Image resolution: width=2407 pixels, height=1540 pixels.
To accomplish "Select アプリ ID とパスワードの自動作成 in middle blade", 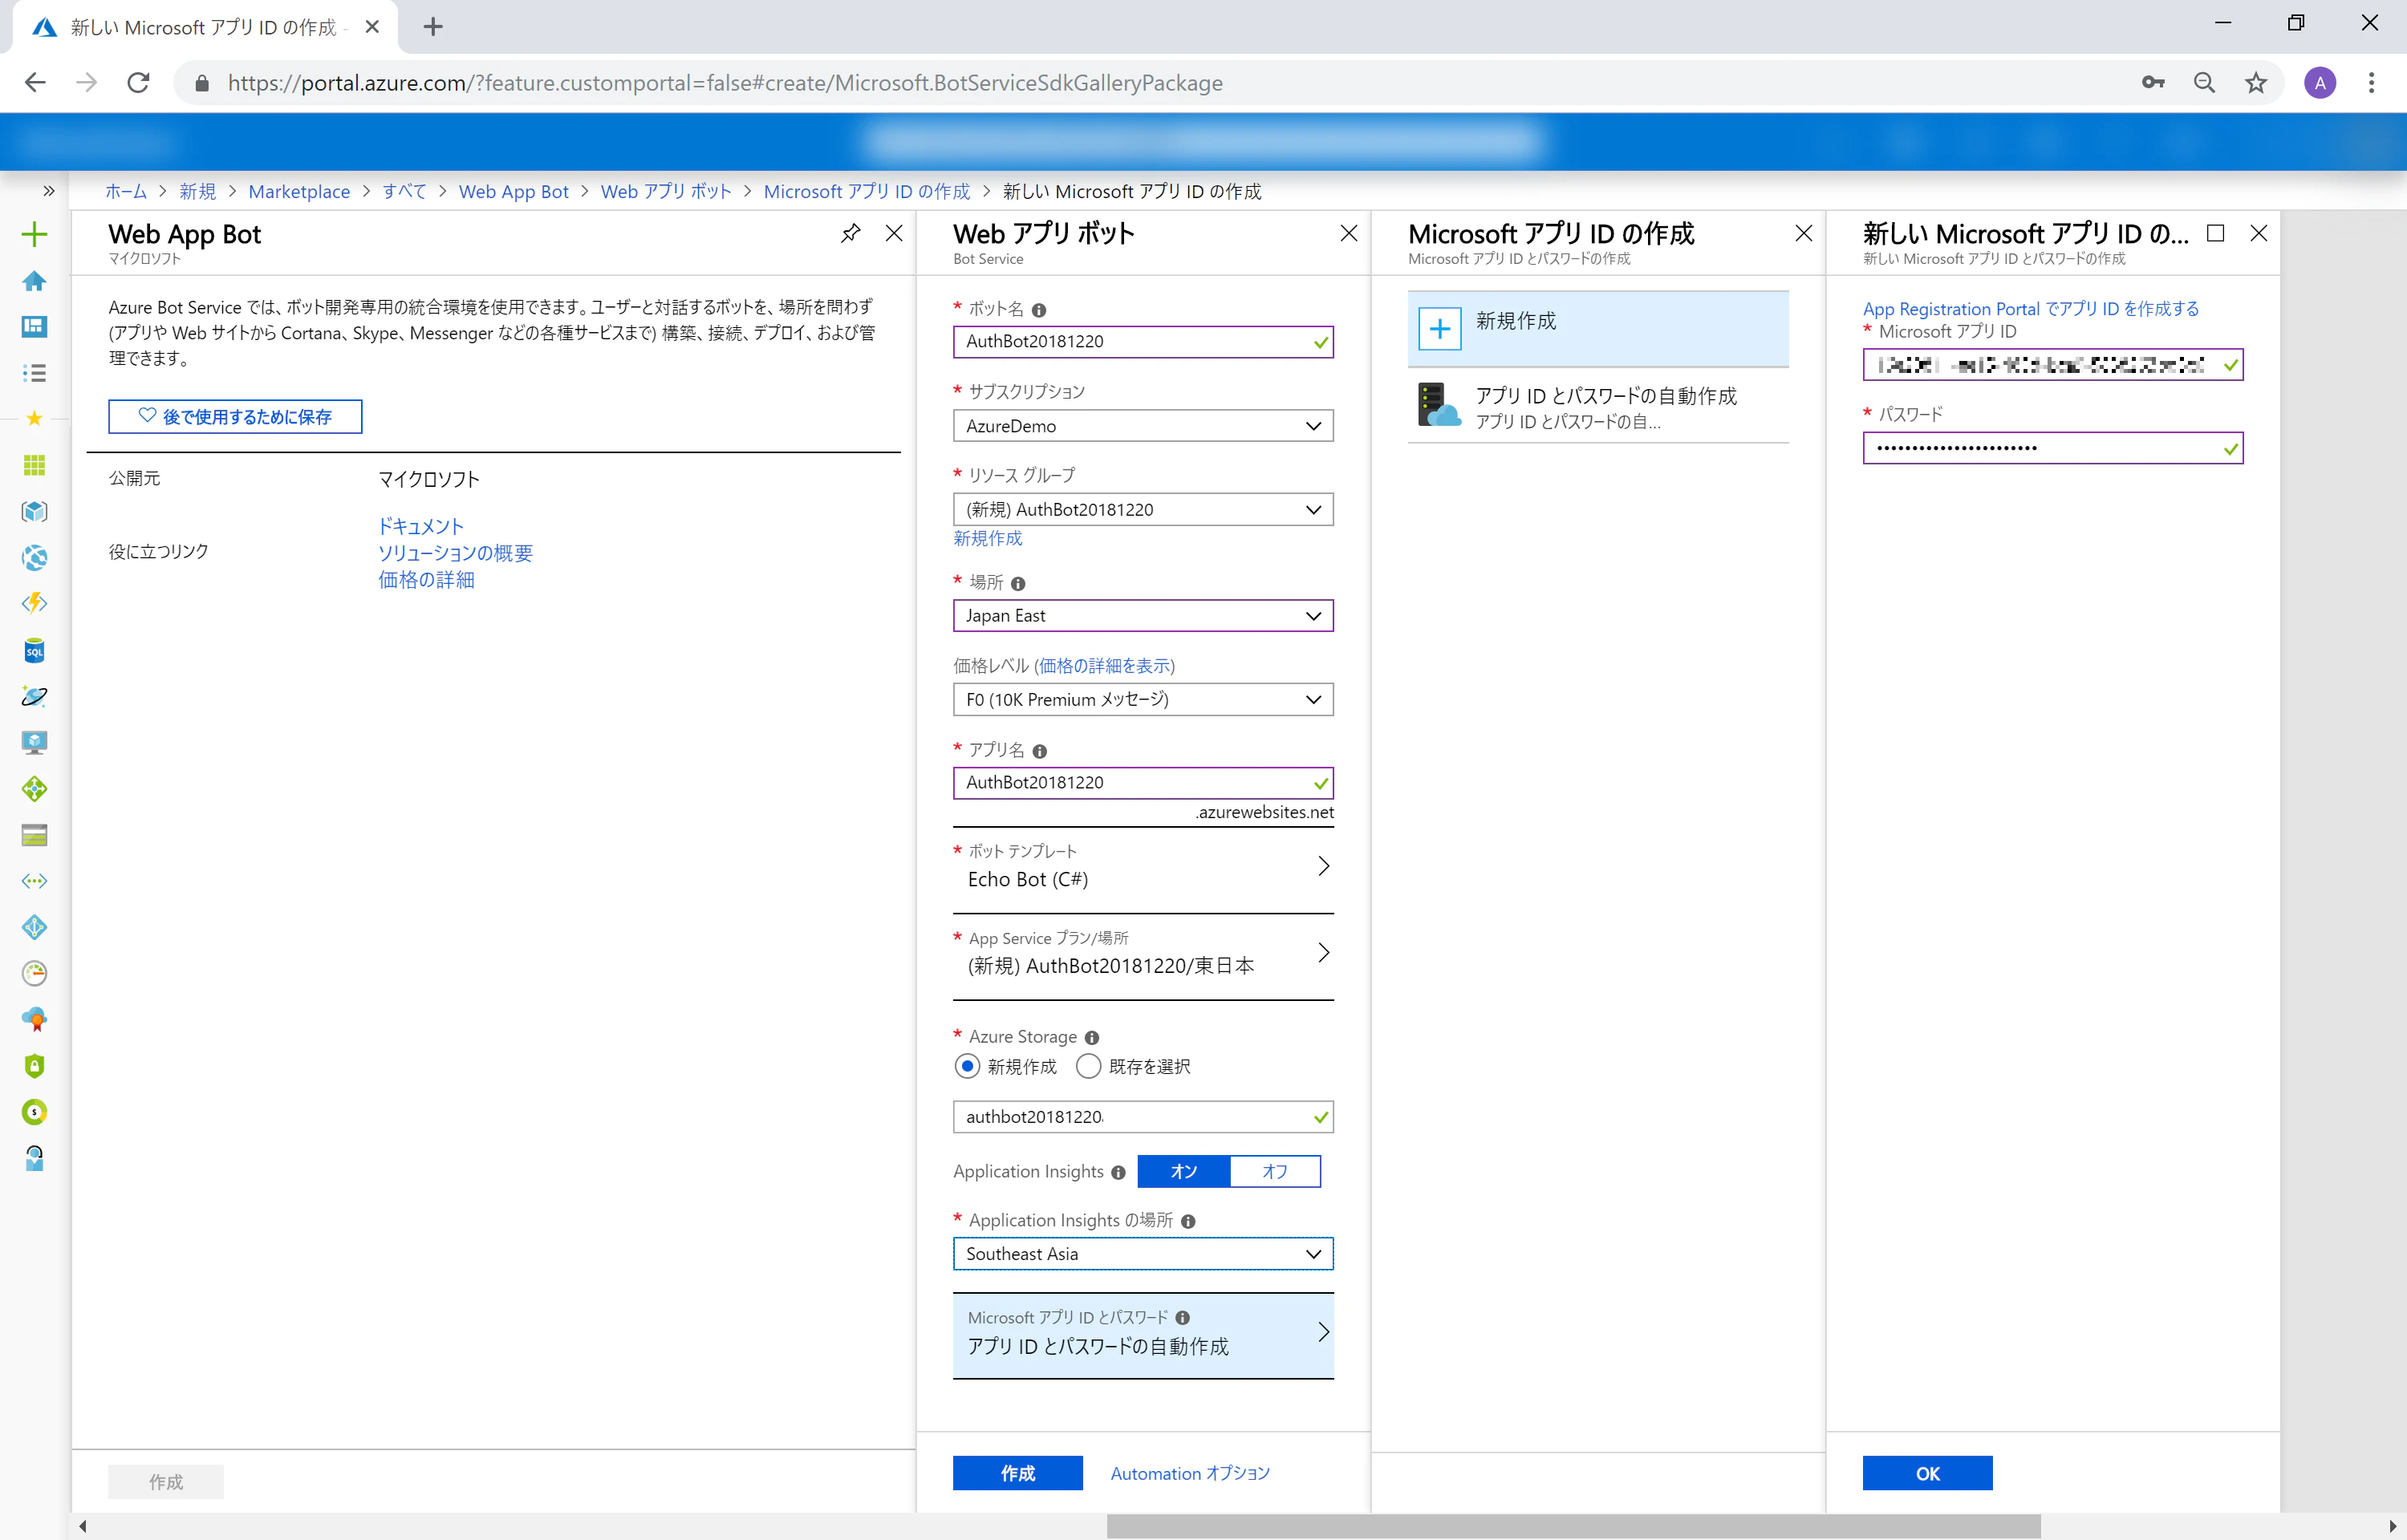I will point(1598,406).
